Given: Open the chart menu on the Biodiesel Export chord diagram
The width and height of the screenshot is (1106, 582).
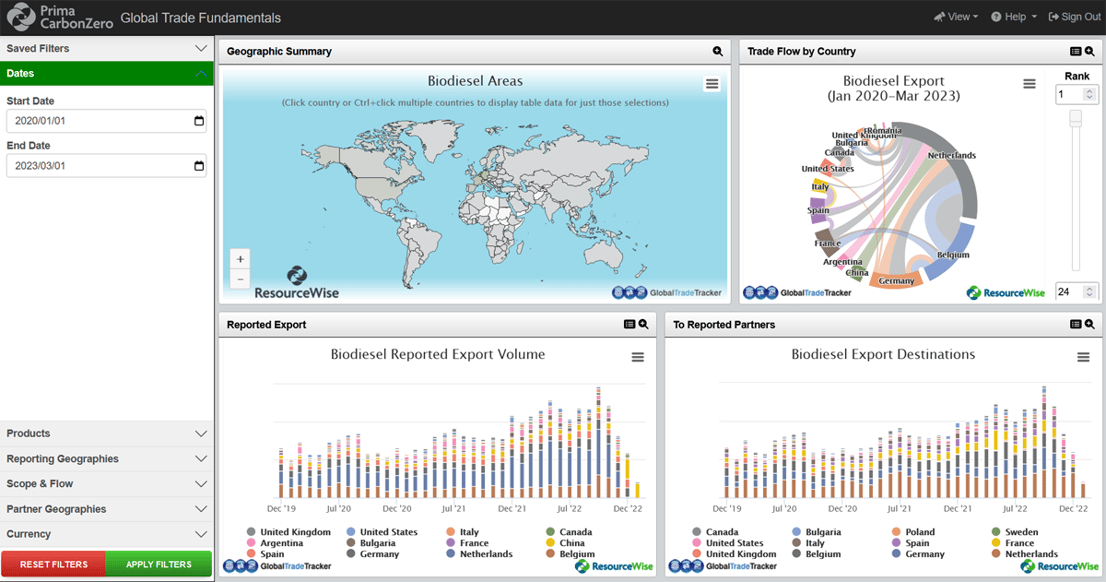Looking at the screenshot, I should point(1029,84).
